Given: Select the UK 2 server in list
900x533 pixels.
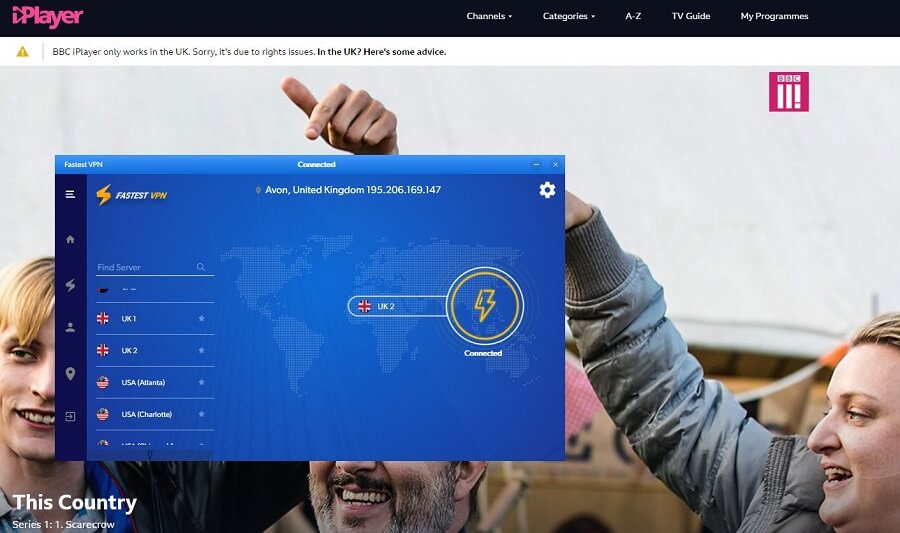Looking at the screenshot, I should [155, 350].
